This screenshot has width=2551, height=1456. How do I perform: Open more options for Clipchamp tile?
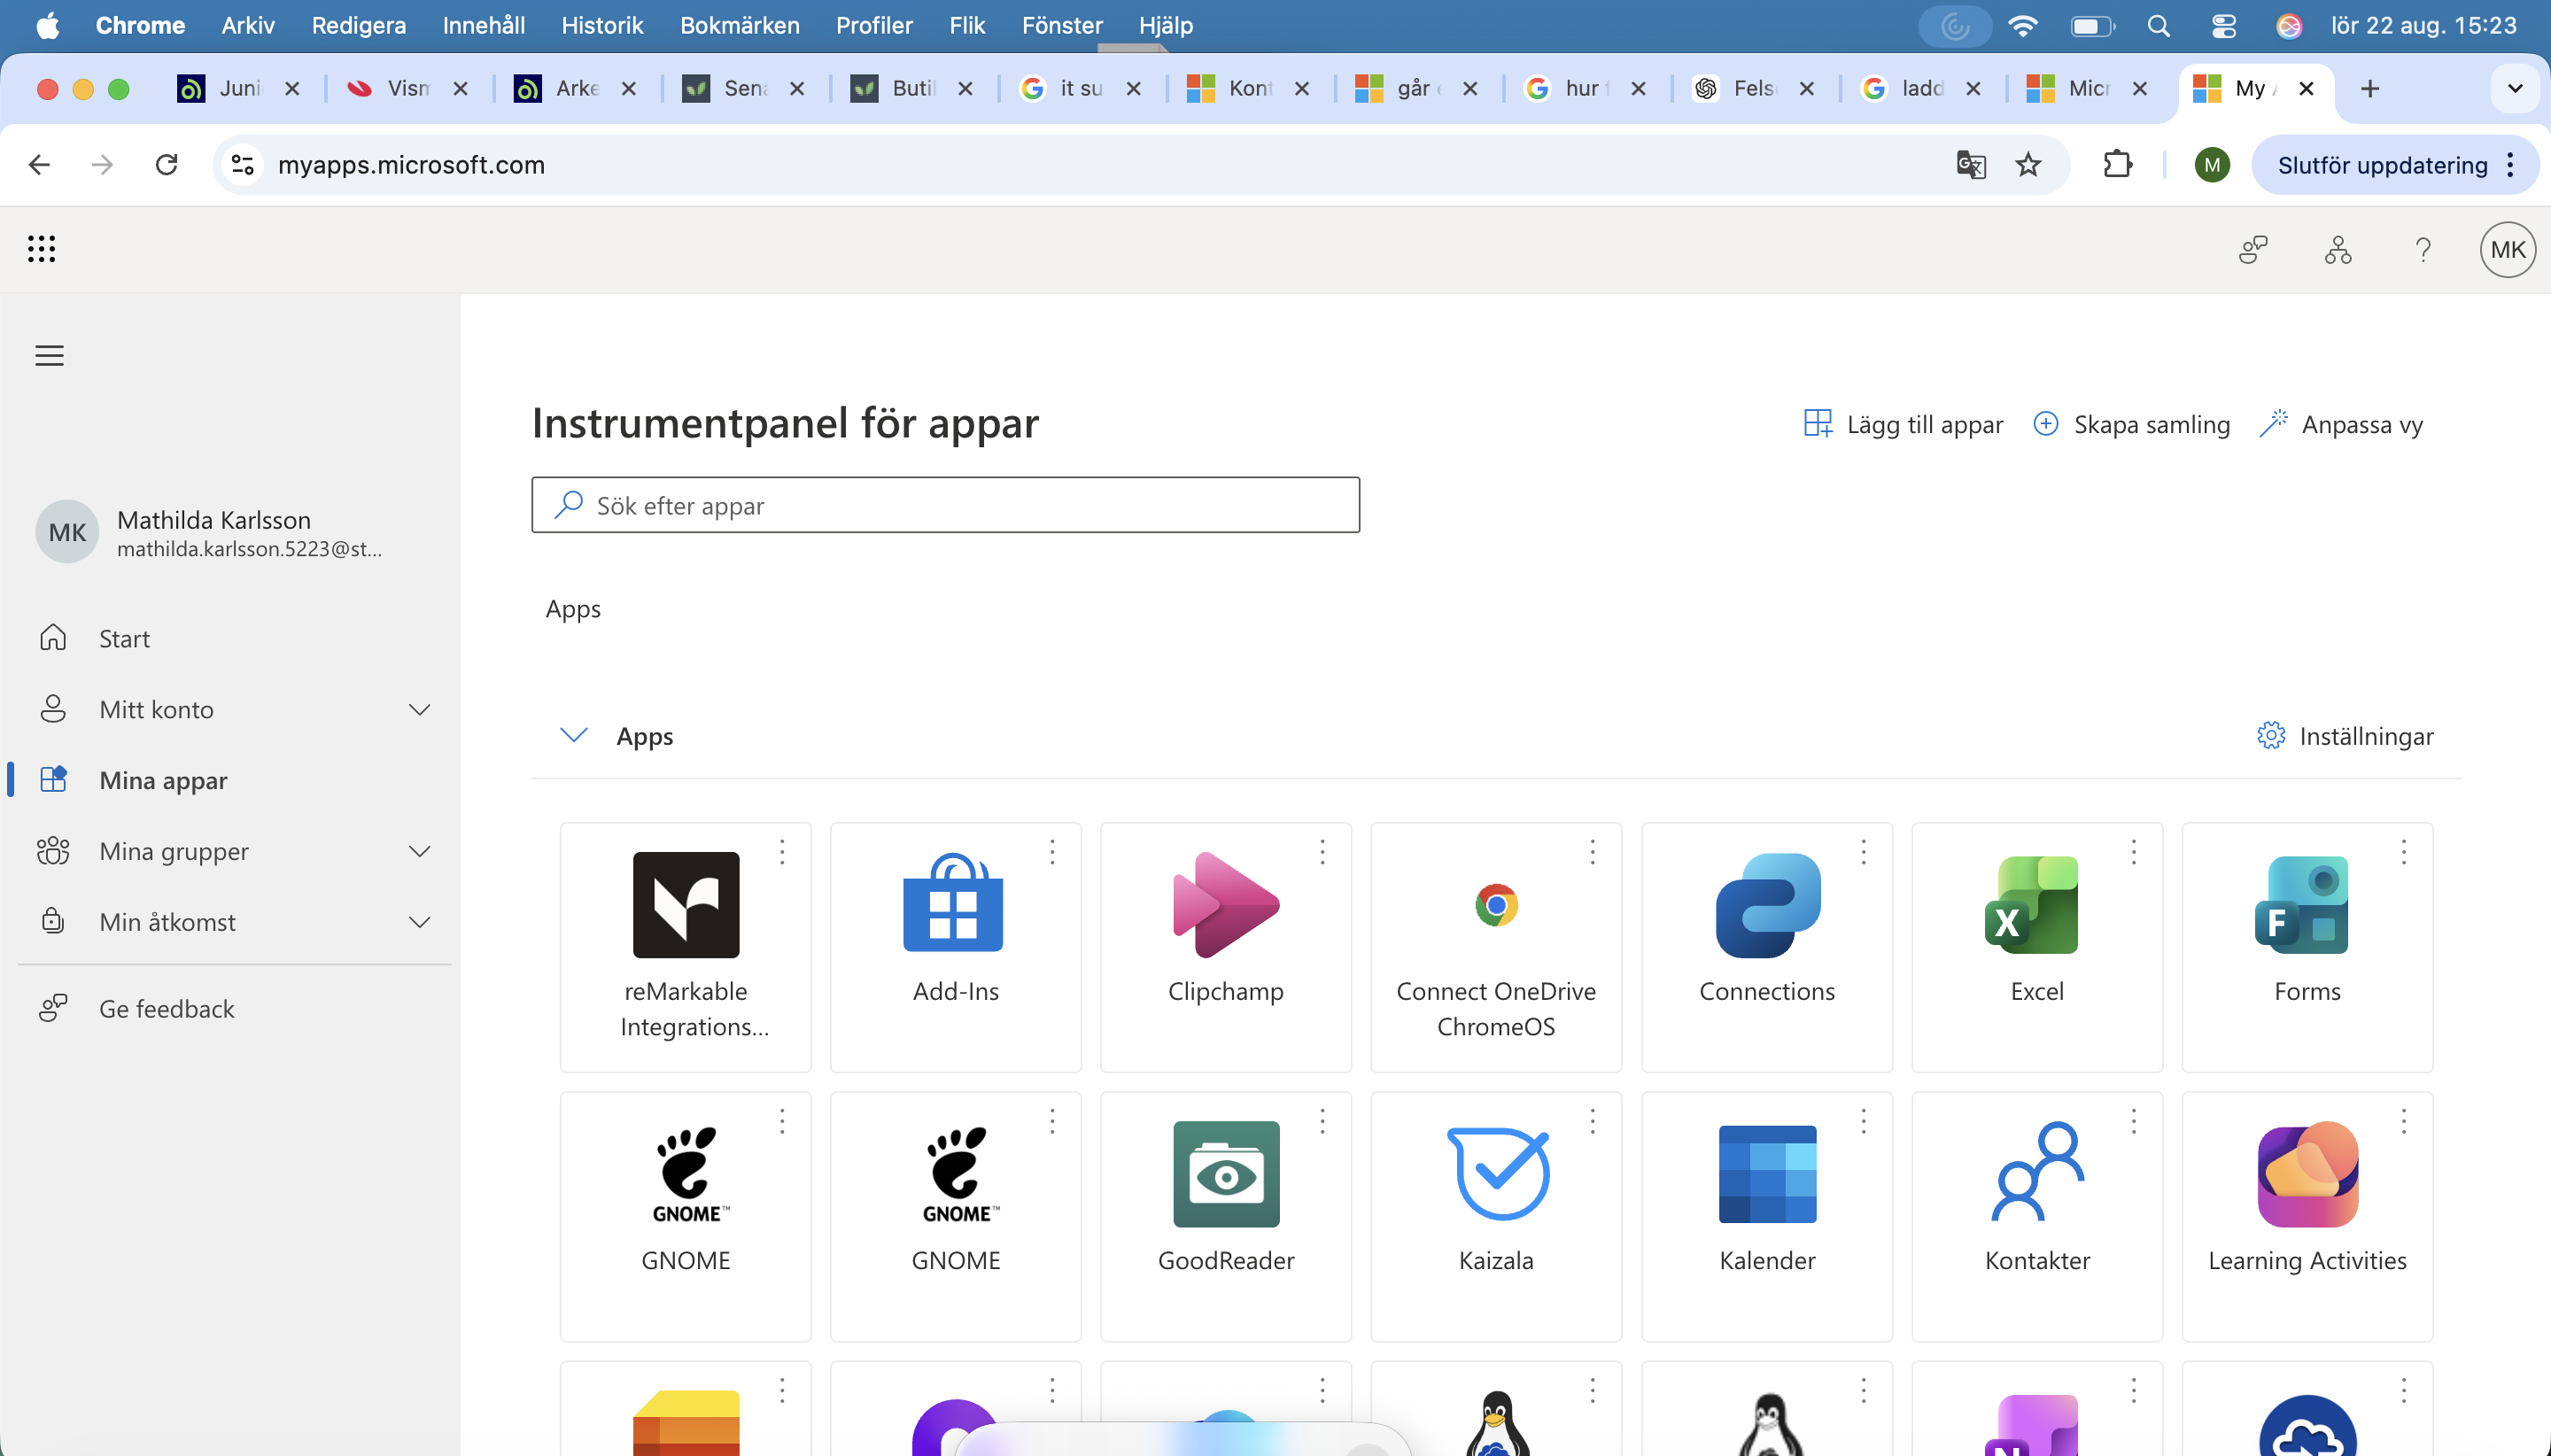1322,852
